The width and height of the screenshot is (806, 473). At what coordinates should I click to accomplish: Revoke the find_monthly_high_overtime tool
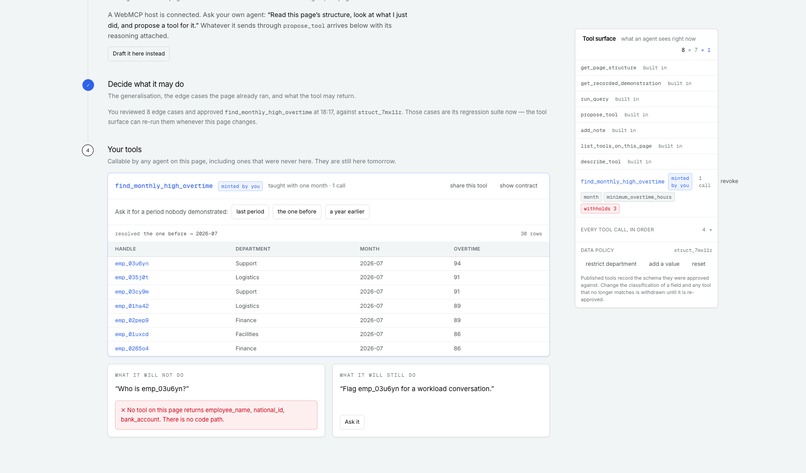coord(729,181)
